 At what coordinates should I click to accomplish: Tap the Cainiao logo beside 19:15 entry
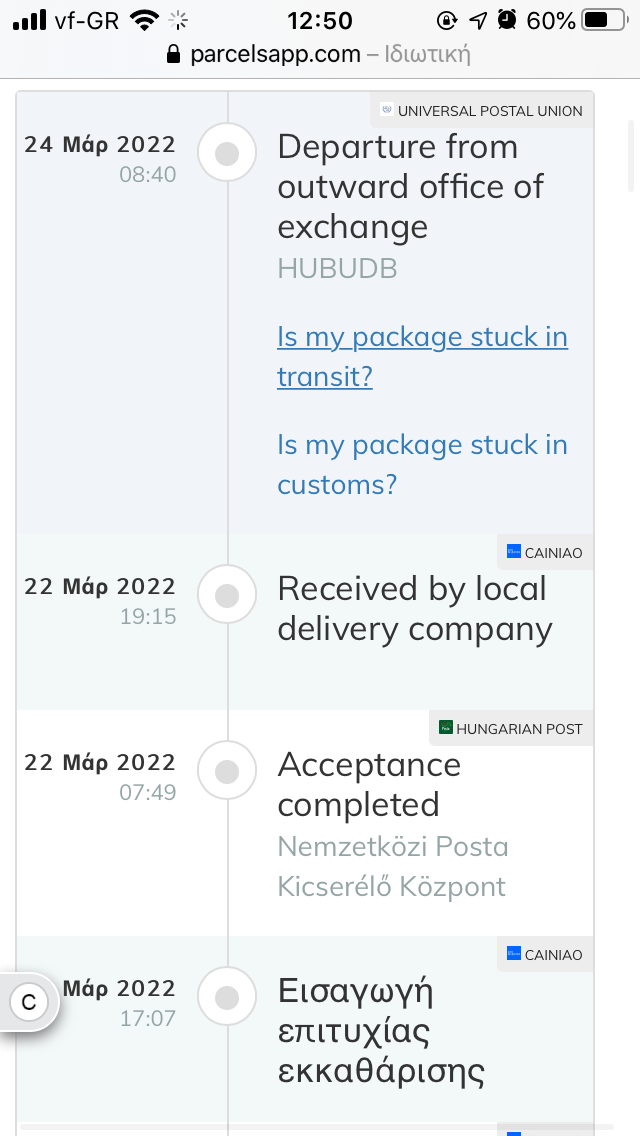(514, 551)
